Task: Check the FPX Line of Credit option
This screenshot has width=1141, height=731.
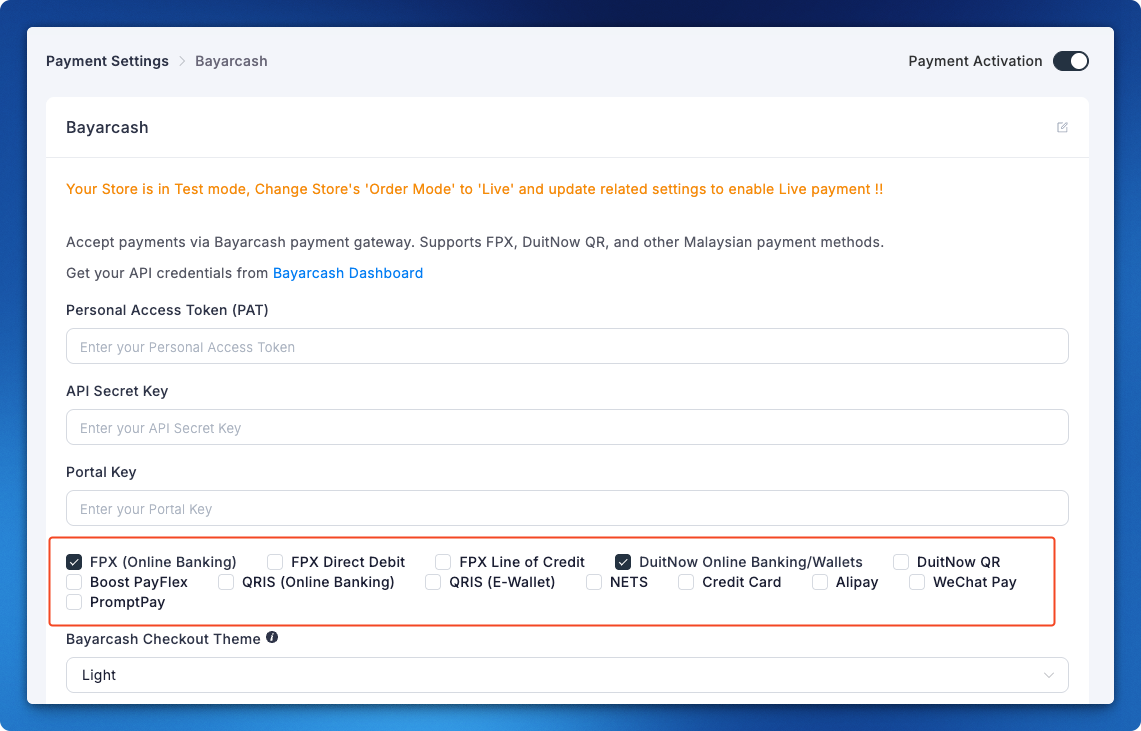Action: click(x=443, y=562)
